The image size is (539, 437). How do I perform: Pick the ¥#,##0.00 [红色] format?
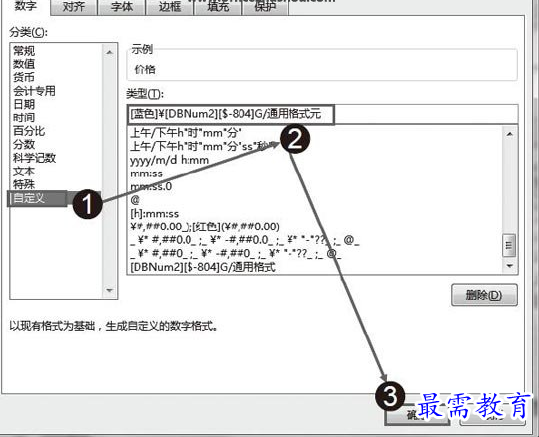[205, 227]
